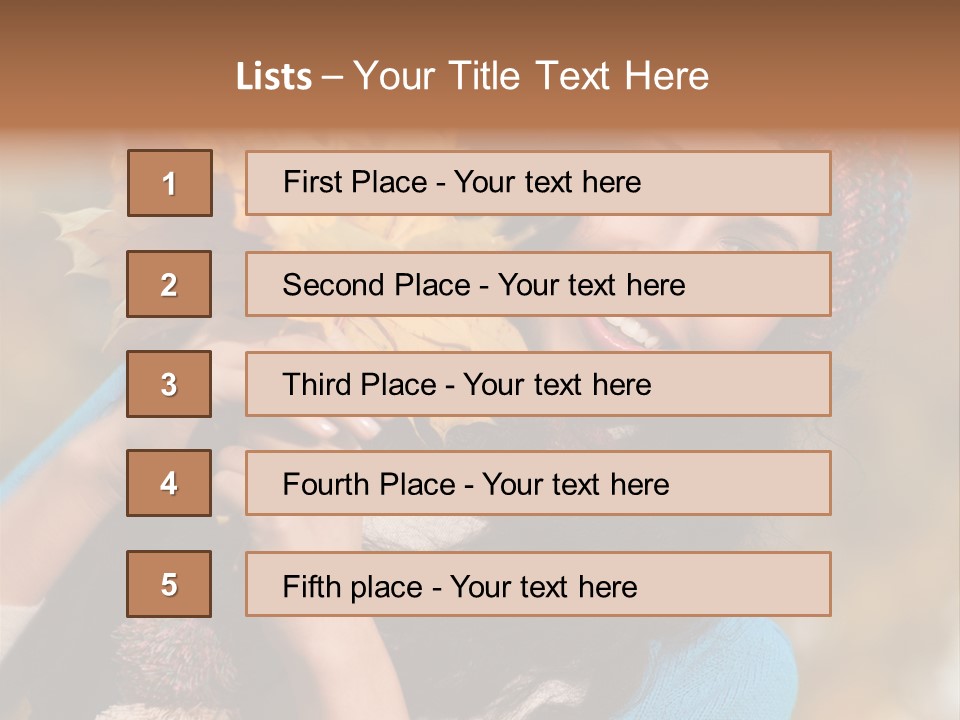The width and height of the screenshot is (960, 720).
Task: Click the empty right end of Fifth place bar
Action: tap(760, 584)
